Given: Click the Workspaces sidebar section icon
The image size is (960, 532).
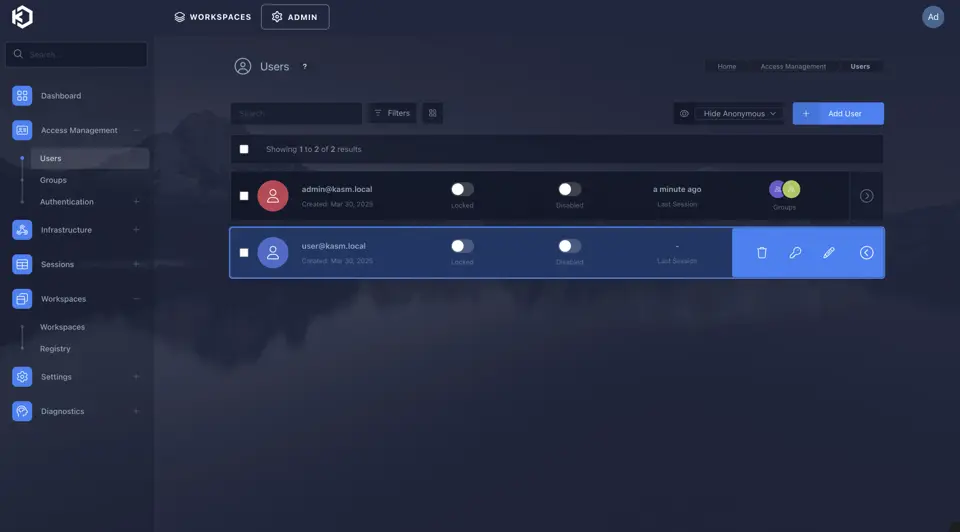Looking at the screenshot, I should [x=22, y=299].
